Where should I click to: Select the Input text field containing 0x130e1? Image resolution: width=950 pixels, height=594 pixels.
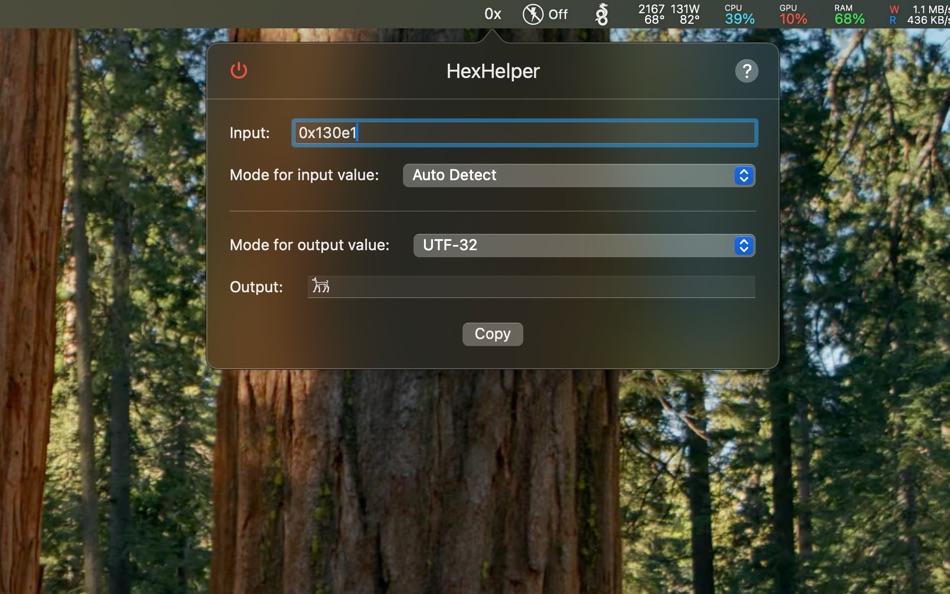[525, 132]
